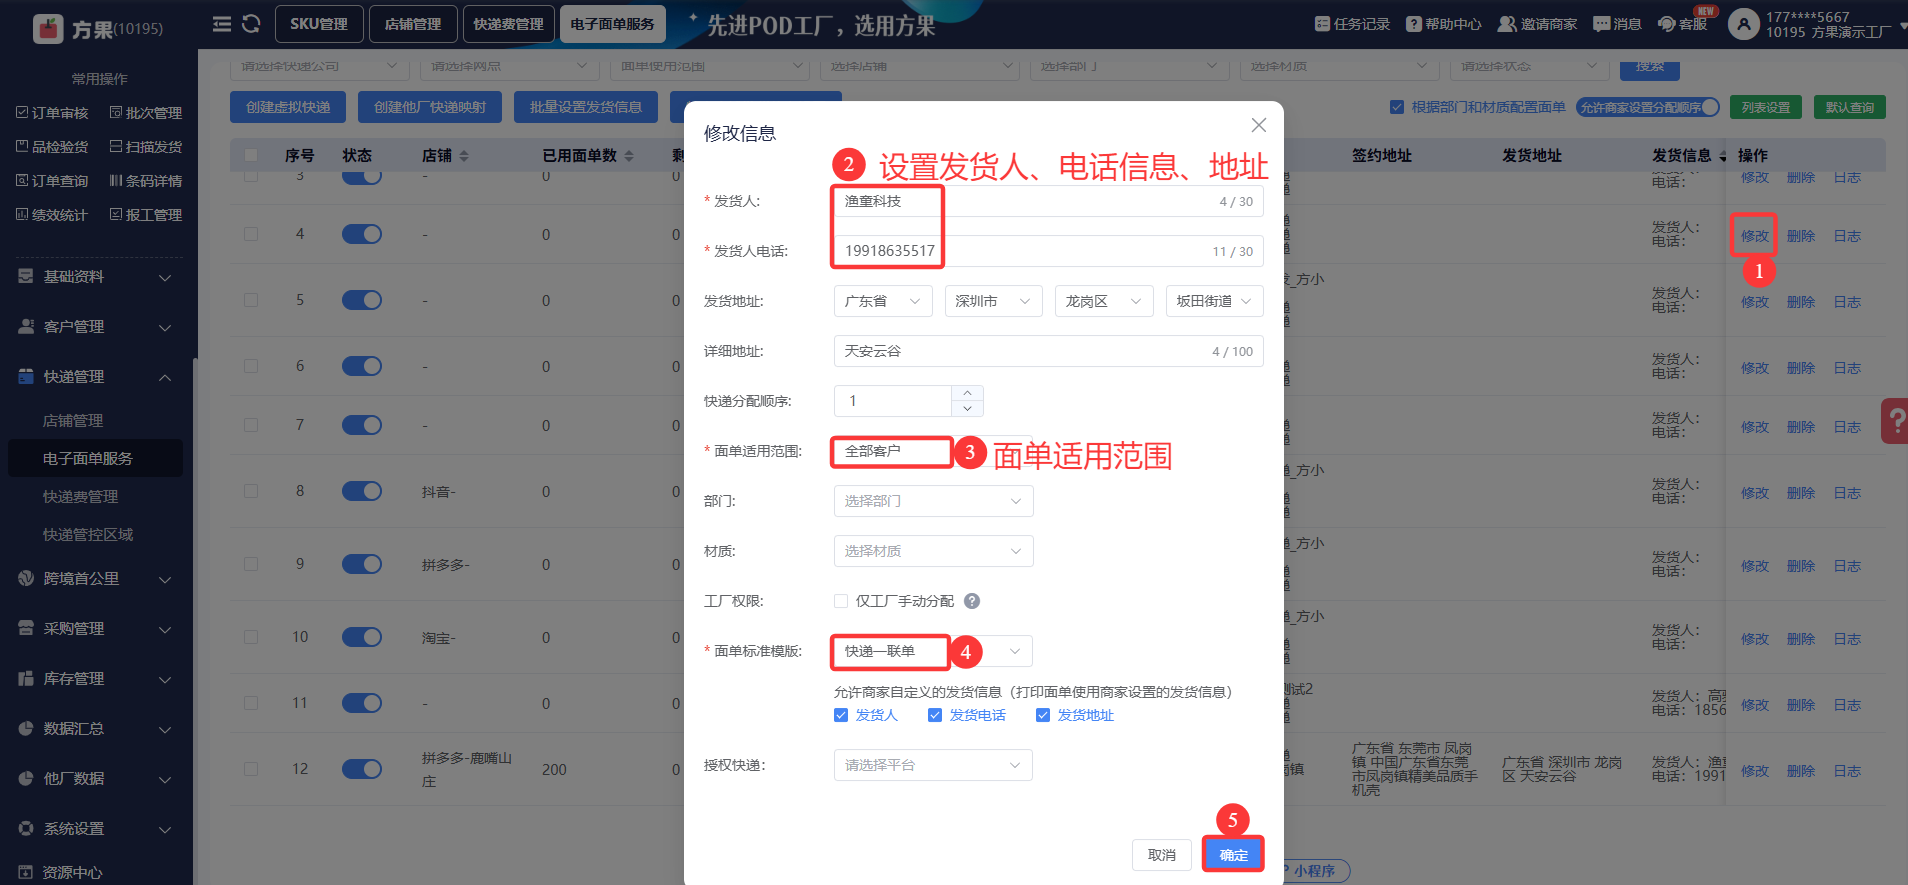Screen dimensions: 1908x885
Task: Click 创建虚拟快递 button
Action: pos(288,107)
